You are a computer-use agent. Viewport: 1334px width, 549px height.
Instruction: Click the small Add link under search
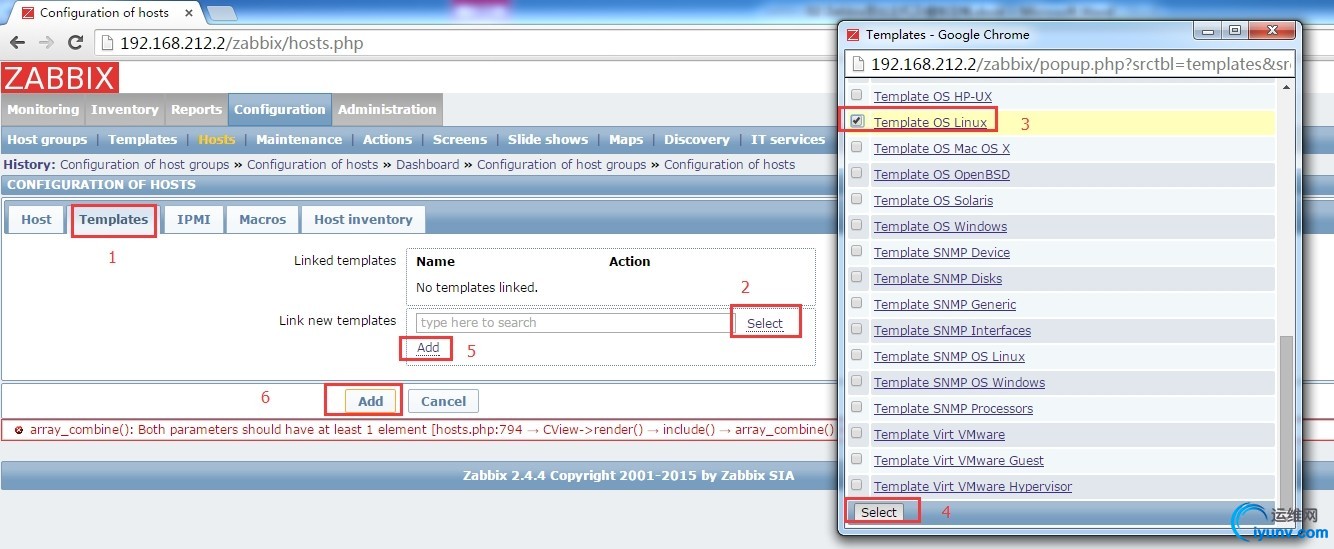pyautogui.click(x=428, y=348)
